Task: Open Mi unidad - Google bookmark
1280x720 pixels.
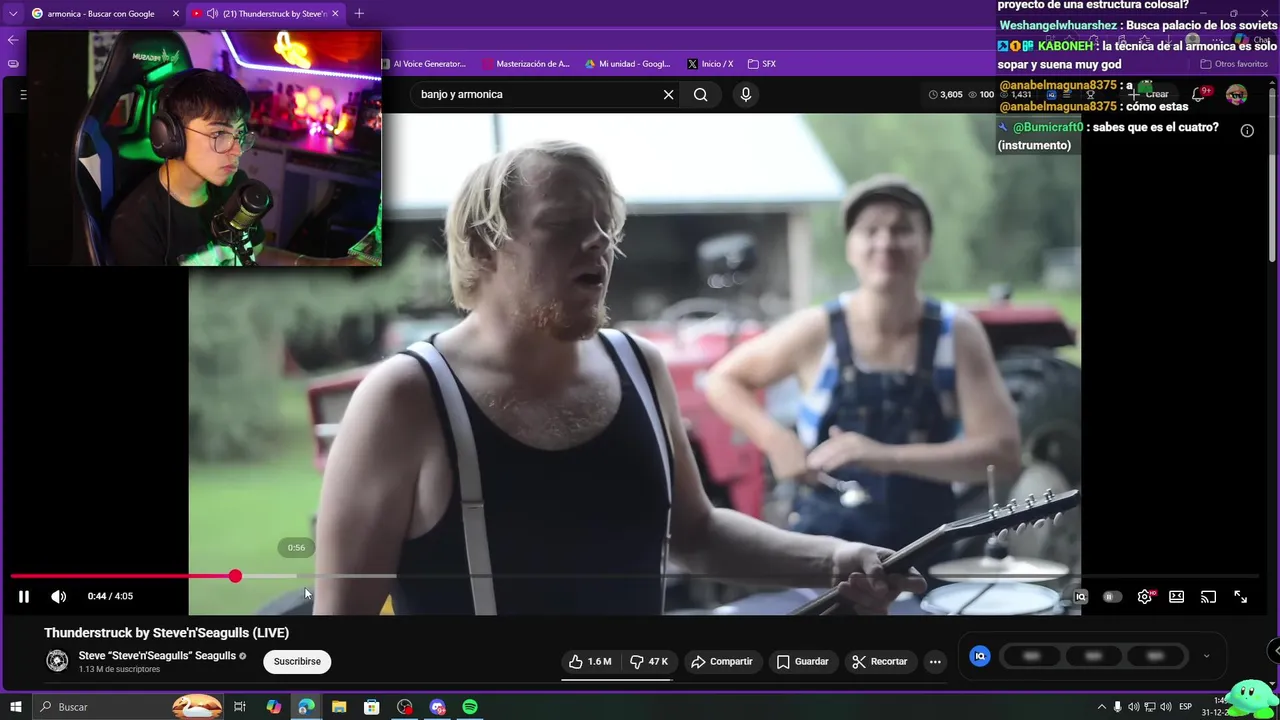Action: click(627, 64)
